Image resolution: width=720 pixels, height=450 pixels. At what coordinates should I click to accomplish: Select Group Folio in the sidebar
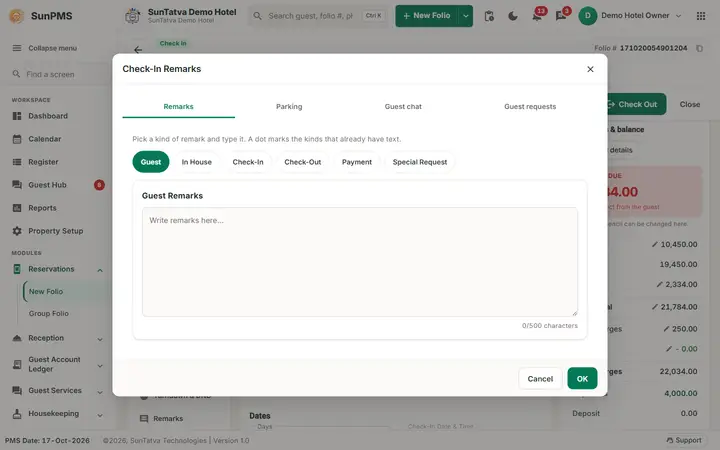pyautogui.click(x=49, y=314)
